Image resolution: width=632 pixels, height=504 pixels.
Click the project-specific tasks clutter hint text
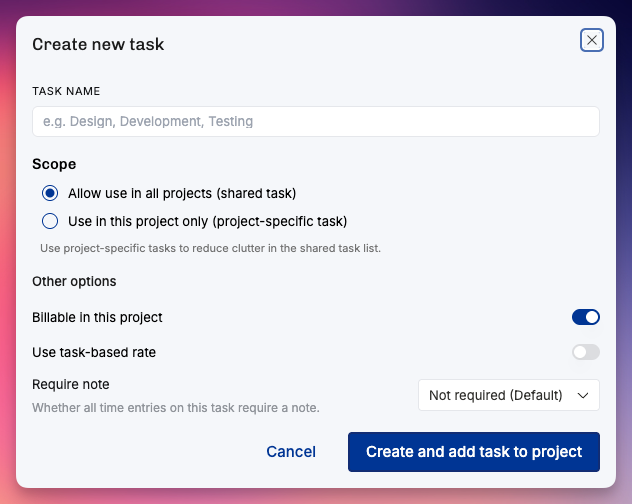pyautogui.click(x=210, y=248)
